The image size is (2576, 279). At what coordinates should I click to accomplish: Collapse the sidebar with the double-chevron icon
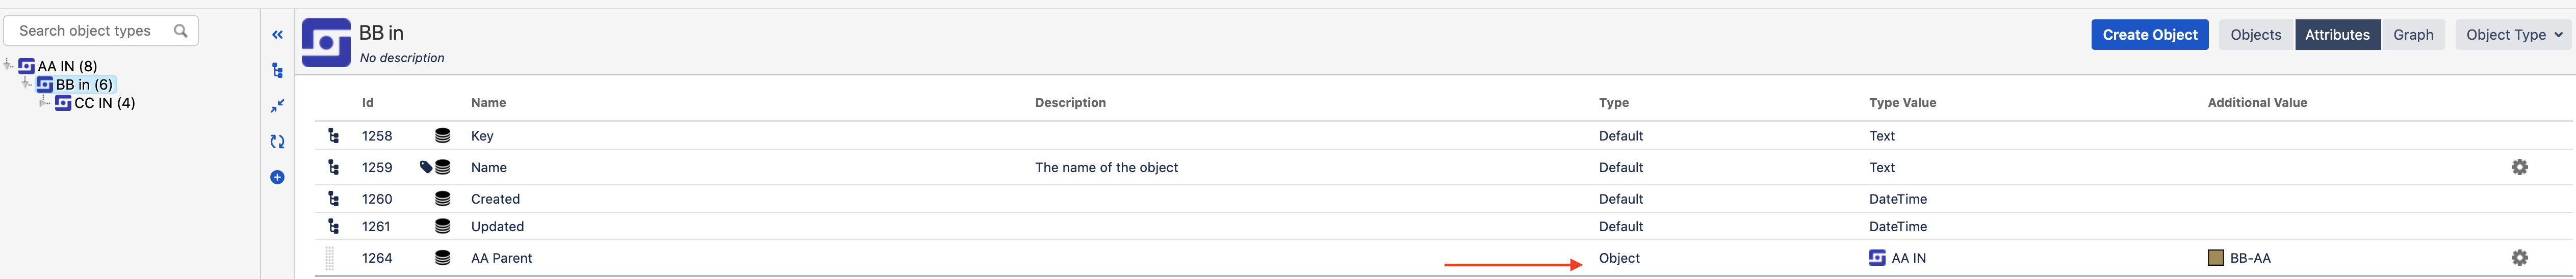click(x=277, y=35)
